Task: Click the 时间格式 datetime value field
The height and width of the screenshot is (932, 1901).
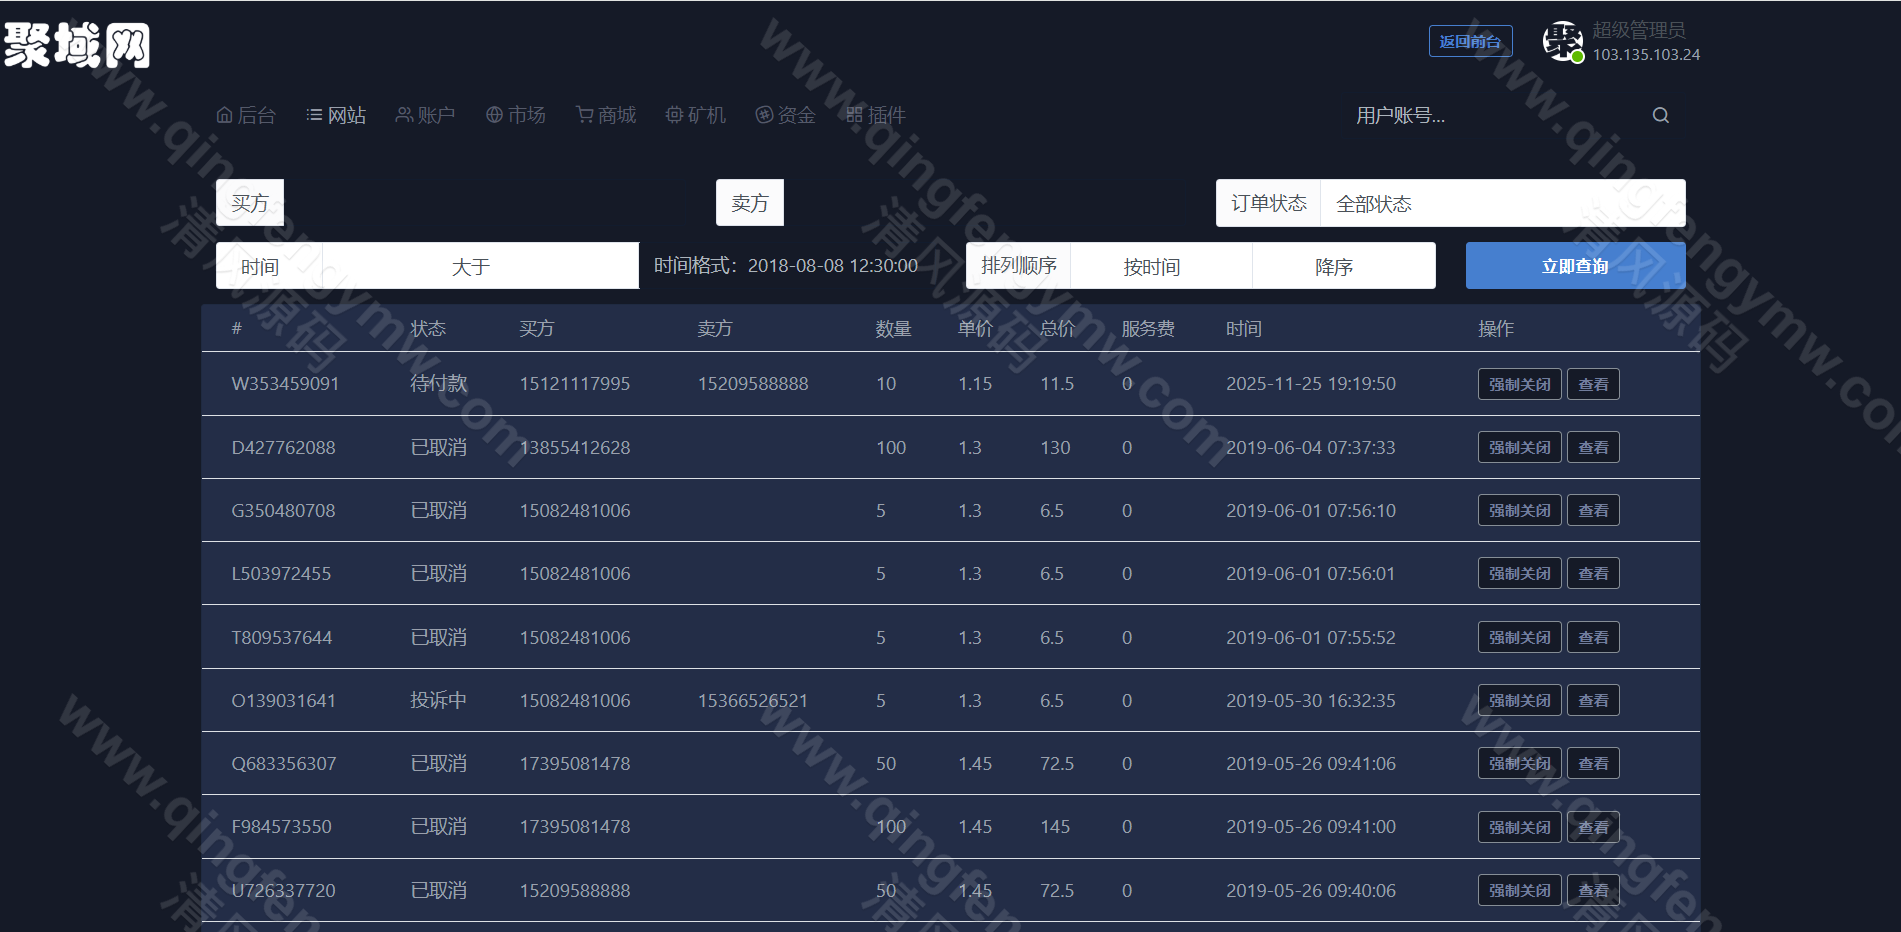Action: [833, 265]
